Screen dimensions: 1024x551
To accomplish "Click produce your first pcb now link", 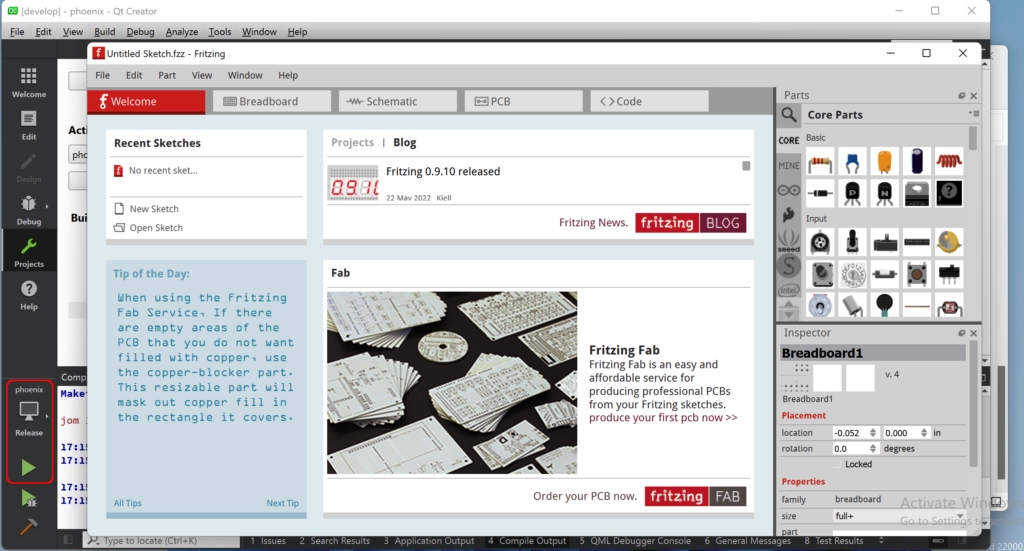I will 663,418.
